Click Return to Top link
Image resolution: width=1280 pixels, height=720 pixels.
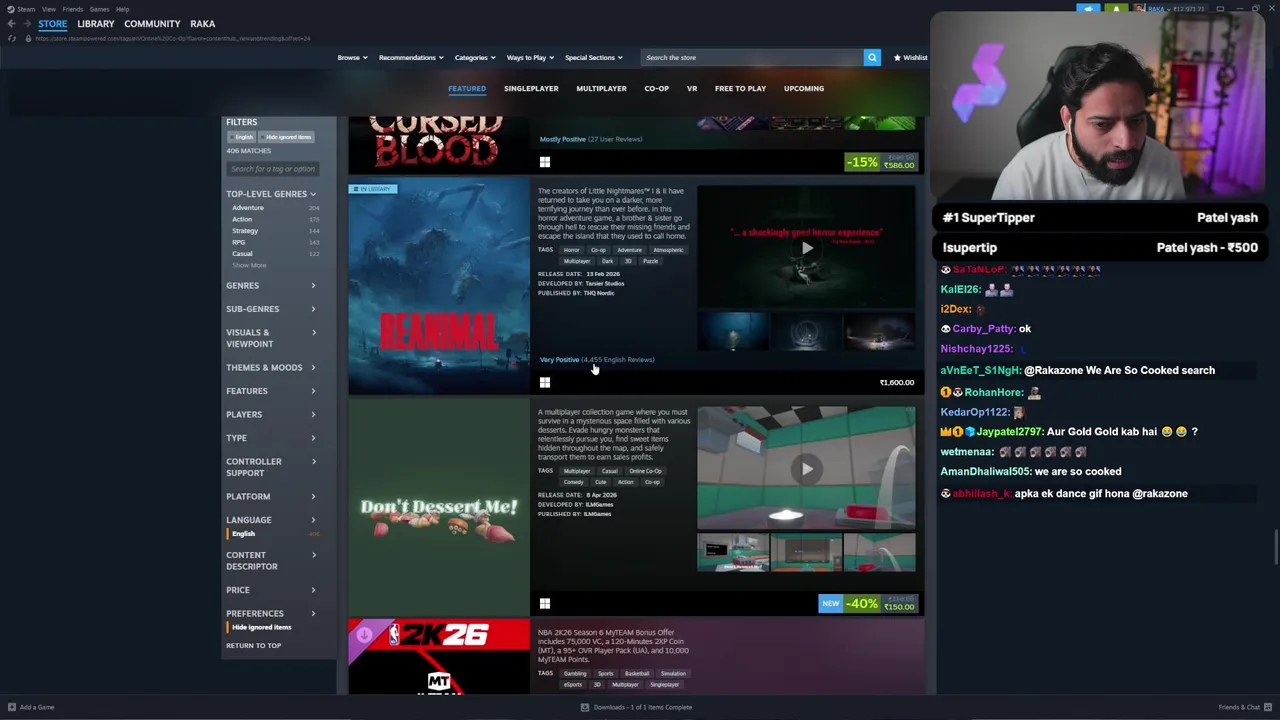pyautogui.click(x=253, y=645)
